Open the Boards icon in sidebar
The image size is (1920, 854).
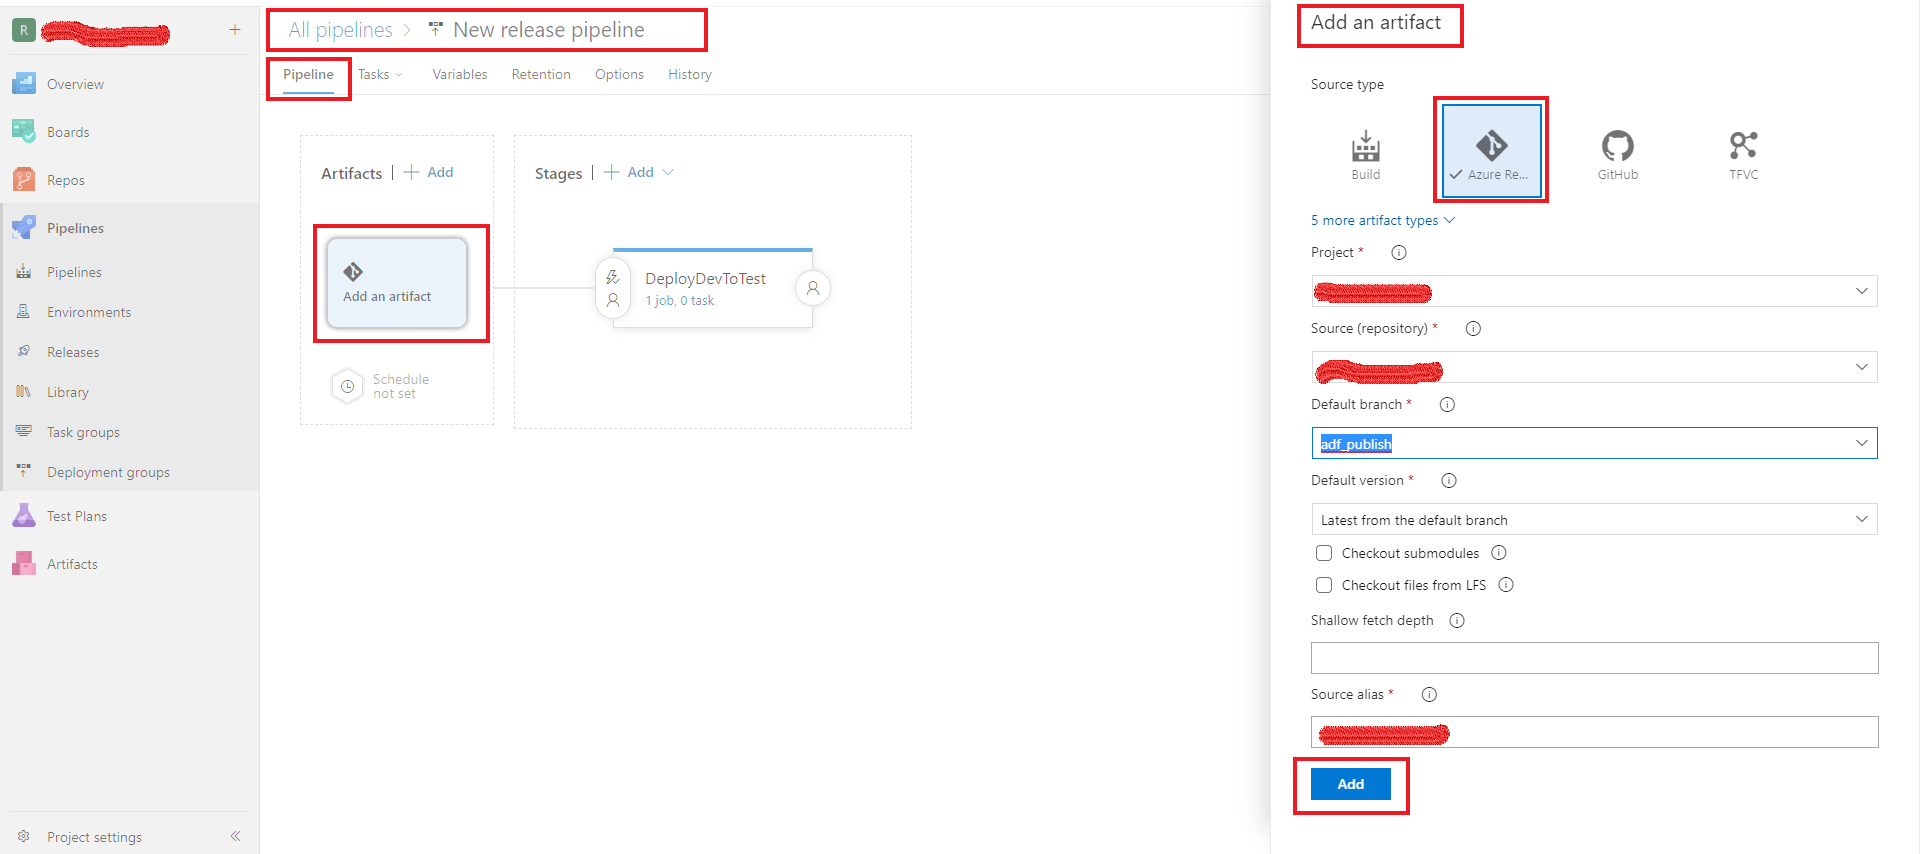click(24, 132)
